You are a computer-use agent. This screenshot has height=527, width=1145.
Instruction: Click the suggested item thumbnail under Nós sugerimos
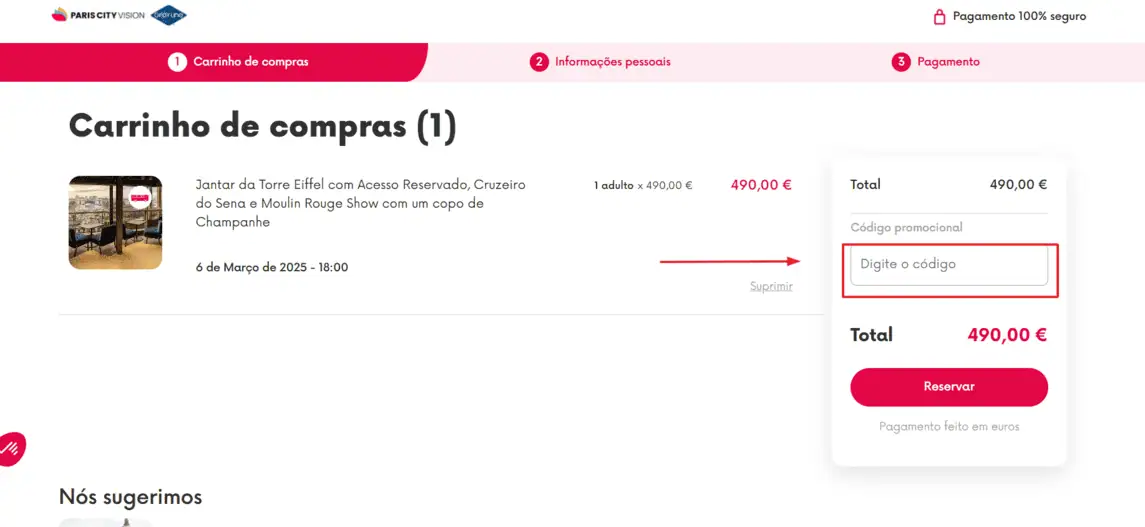click(x=106, y=523)
